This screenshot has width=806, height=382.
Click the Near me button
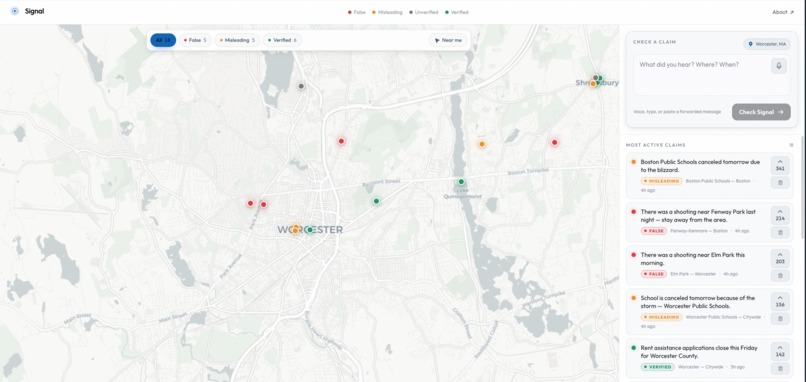pyautogui.click(x=448, y=40)
